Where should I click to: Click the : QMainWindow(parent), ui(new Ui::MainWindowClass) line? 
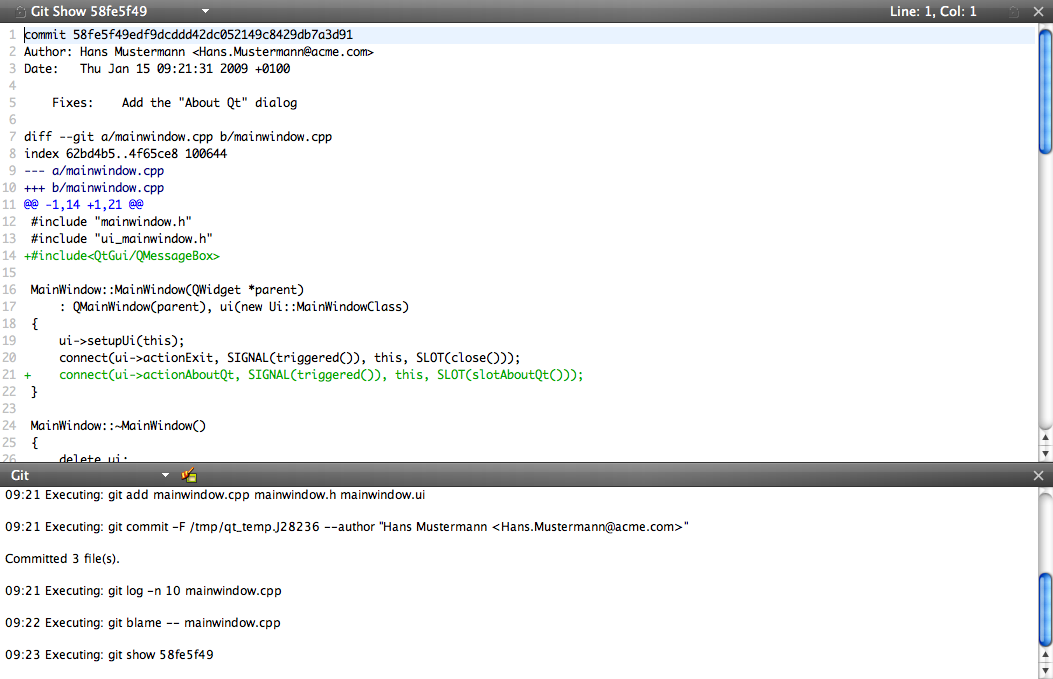(234, 307)
